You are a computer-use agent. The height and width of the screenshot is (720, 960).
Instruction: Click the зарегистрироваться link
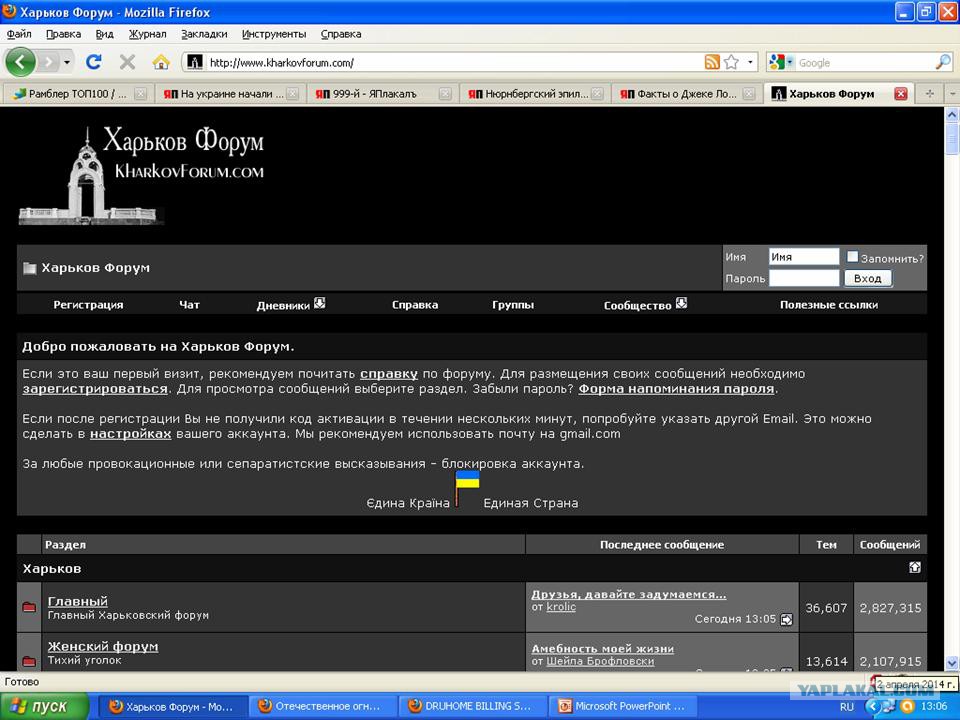tap(95, 389)
